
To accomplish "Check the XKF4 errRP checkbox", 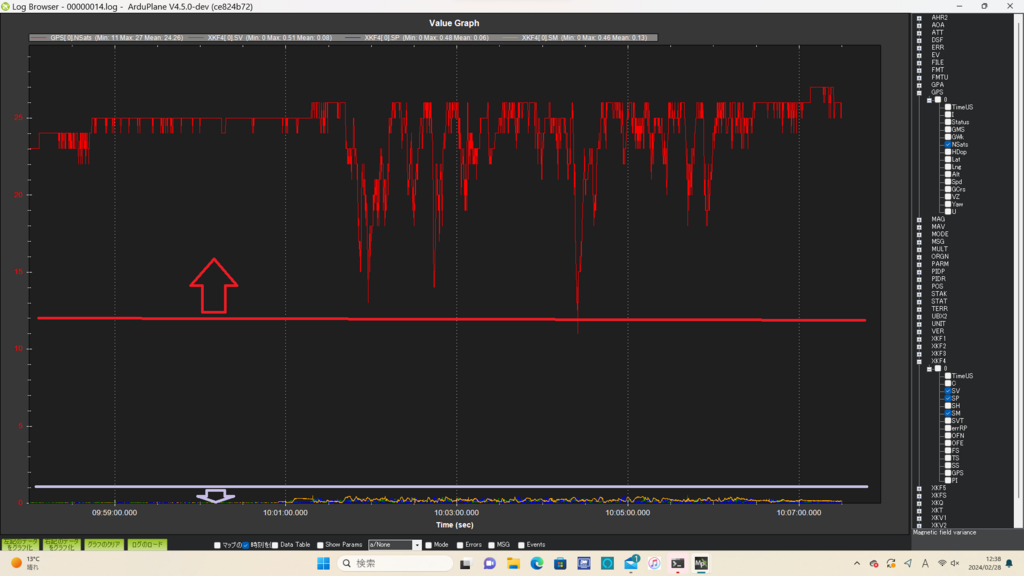I will (x=948, y=428).
